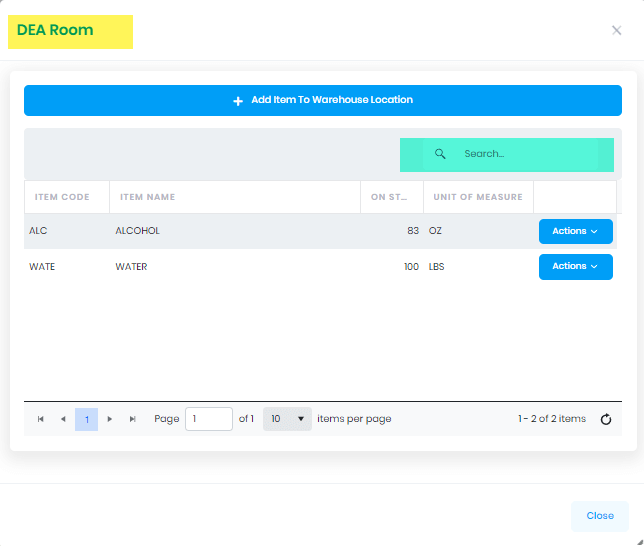Click the refresh icon in the pager
This screenshot has height=546, width=644.
(606, 419)
